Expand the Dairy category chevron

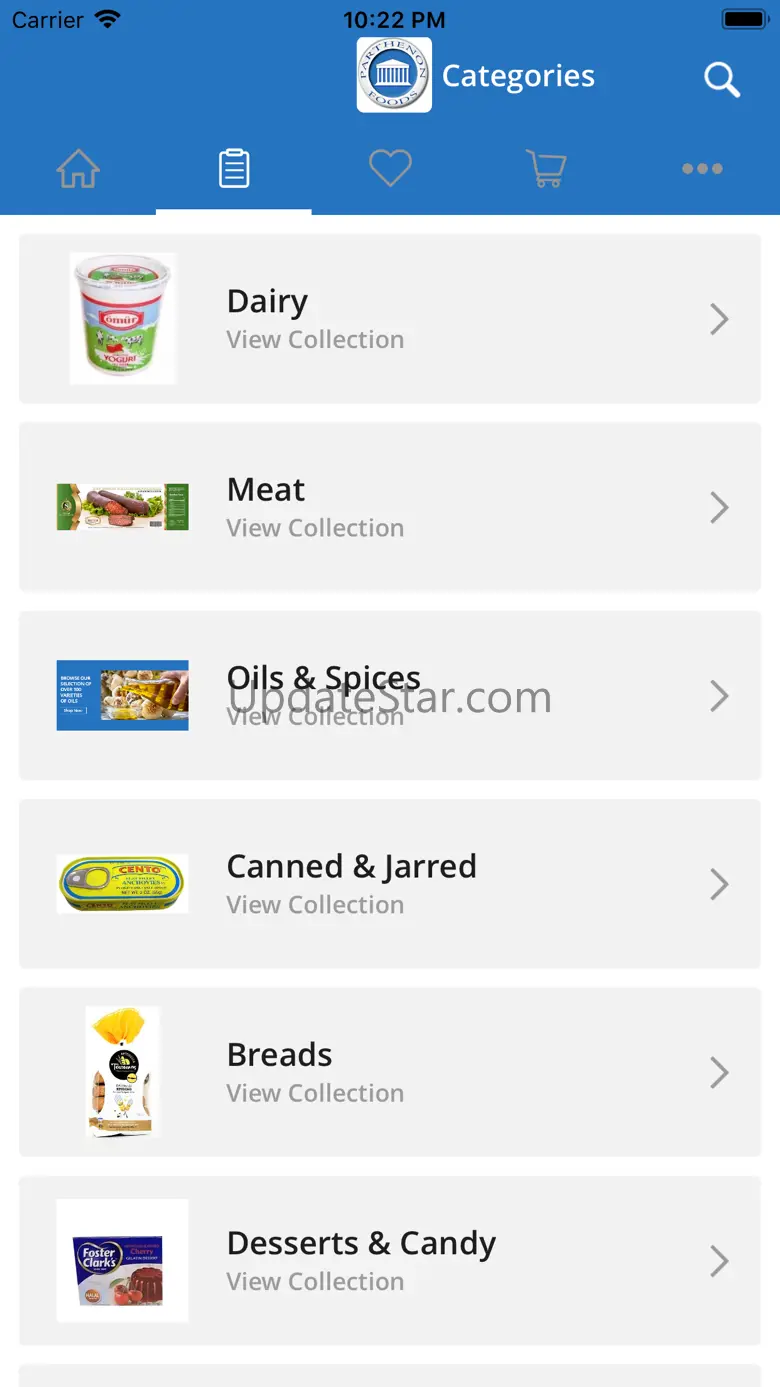[719, 319]
